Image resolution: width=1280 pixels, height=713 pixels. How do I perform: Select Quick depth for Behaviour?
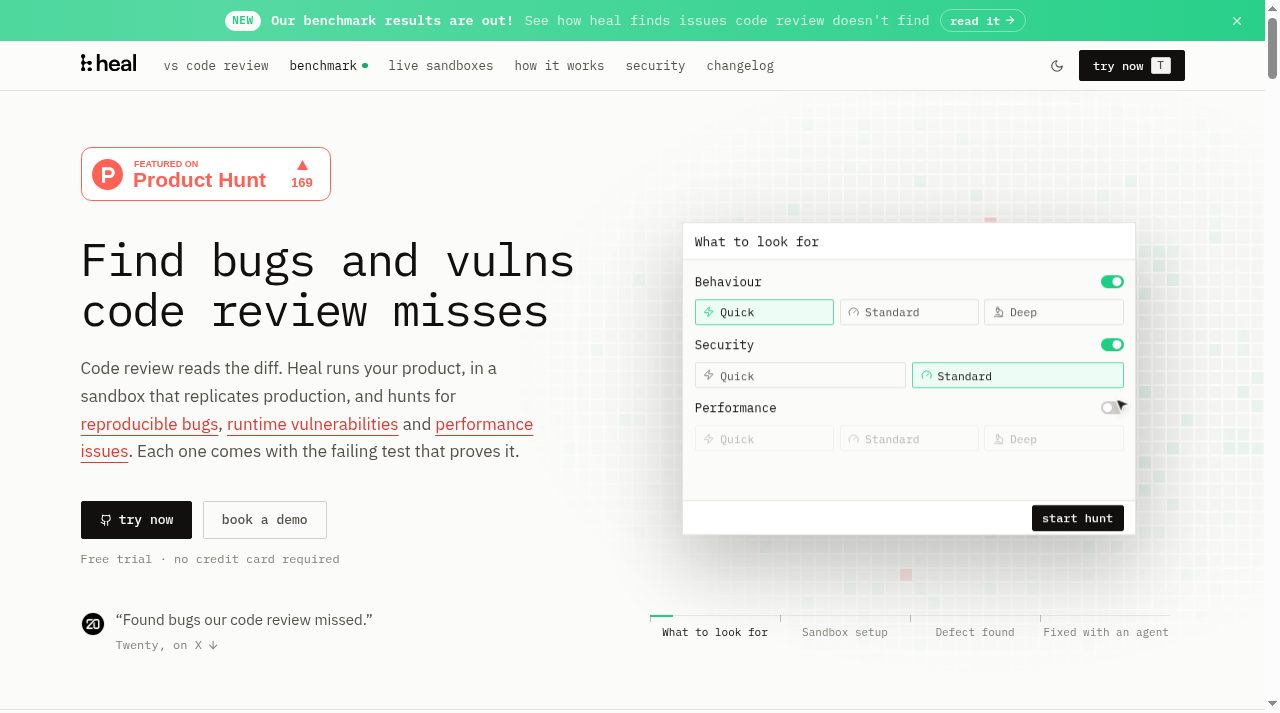[x=764, y=312]
